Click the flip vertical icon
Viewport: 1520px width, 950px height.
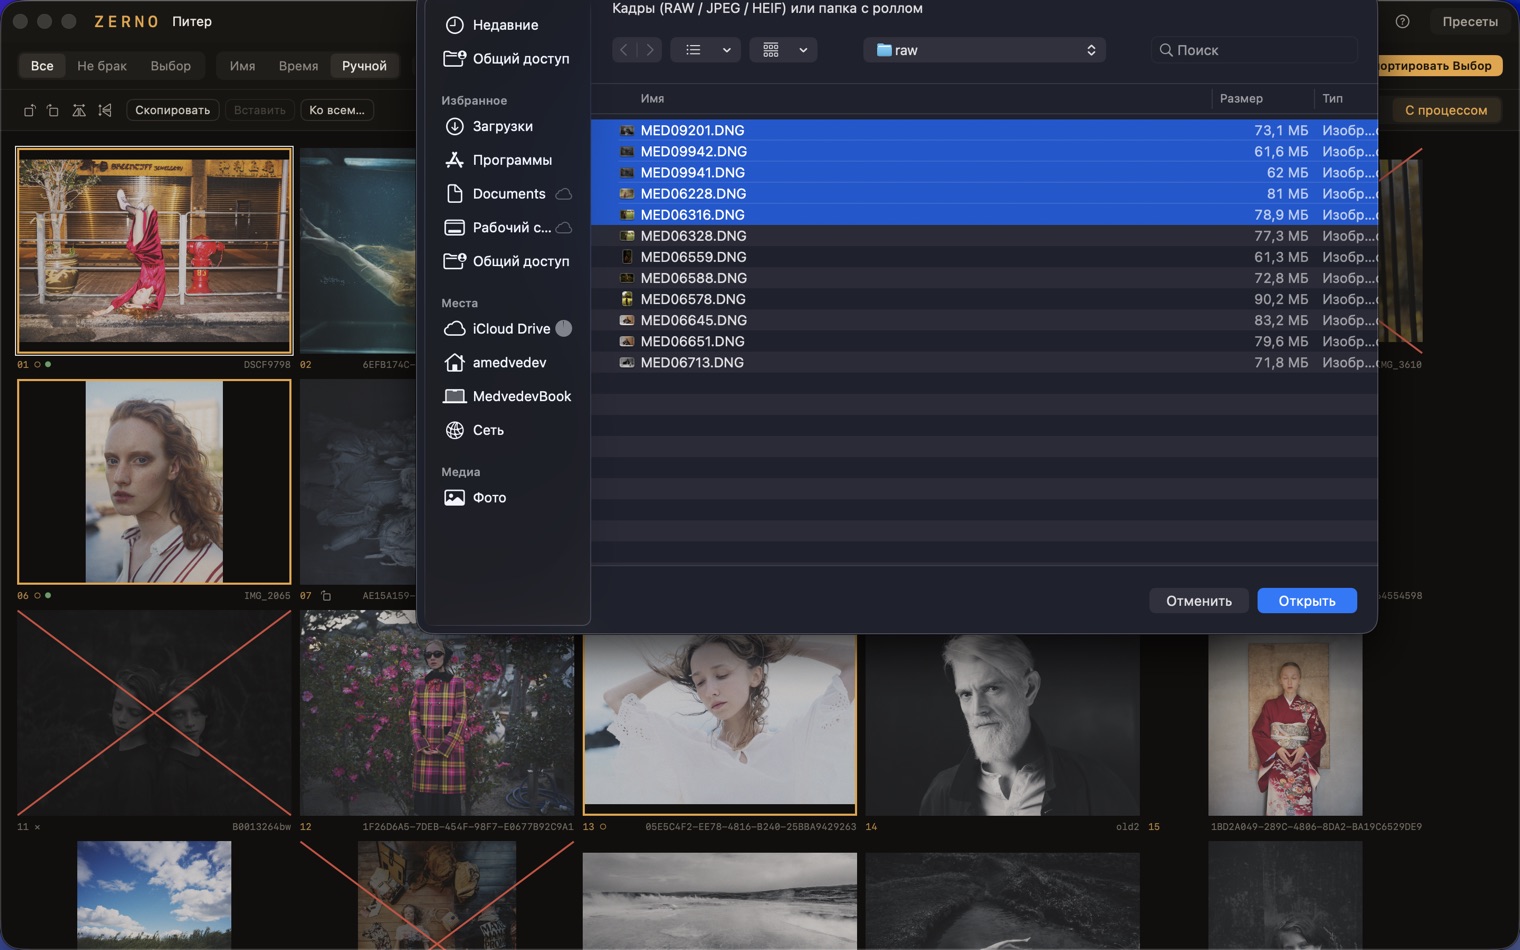point(105,110)
